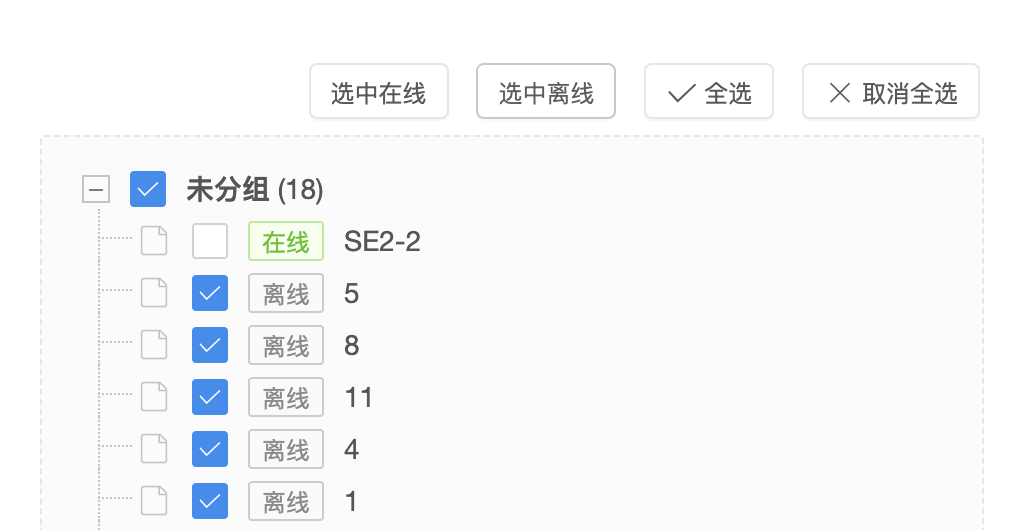This screenshot has height=530, width=1020.
Task: Click the 选中离线 button
Action: tap(546, 92)
